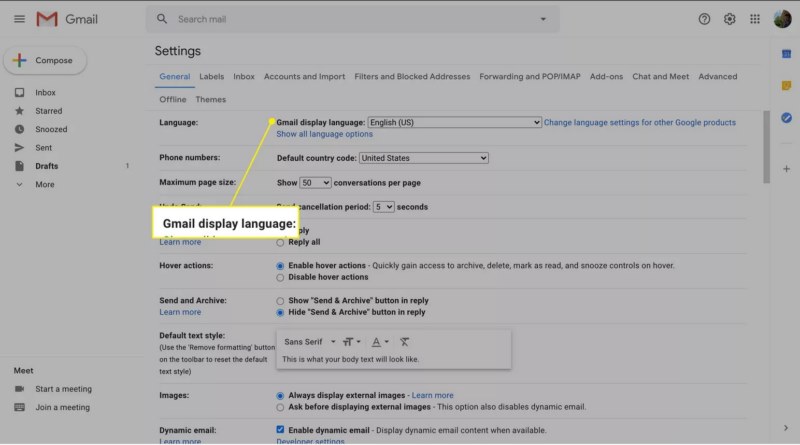
Task: Hide the side panel arrow
Action: click(x=786, y=428)
